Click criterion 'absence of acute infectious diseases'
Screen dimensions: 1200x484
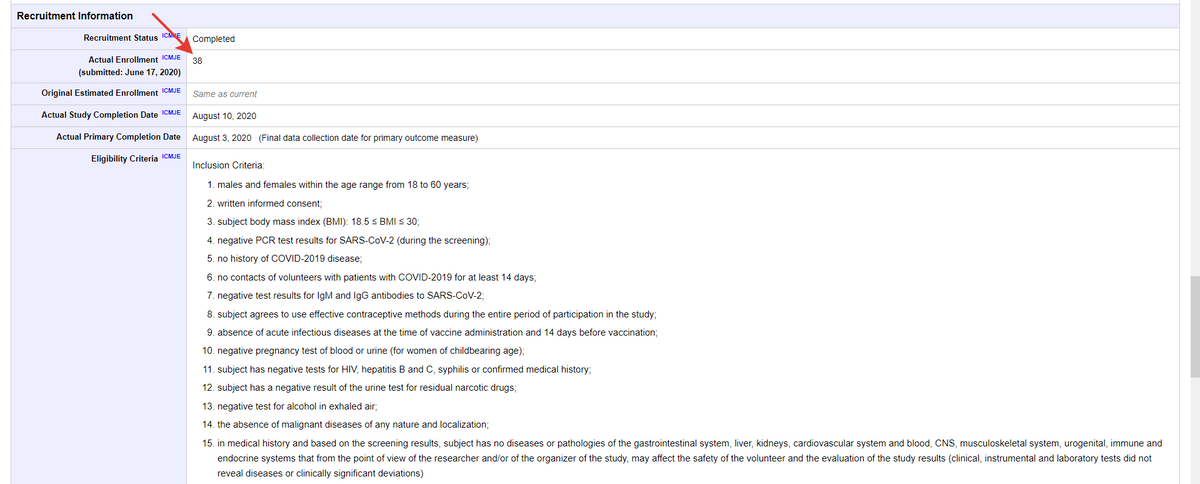[438, 331]
